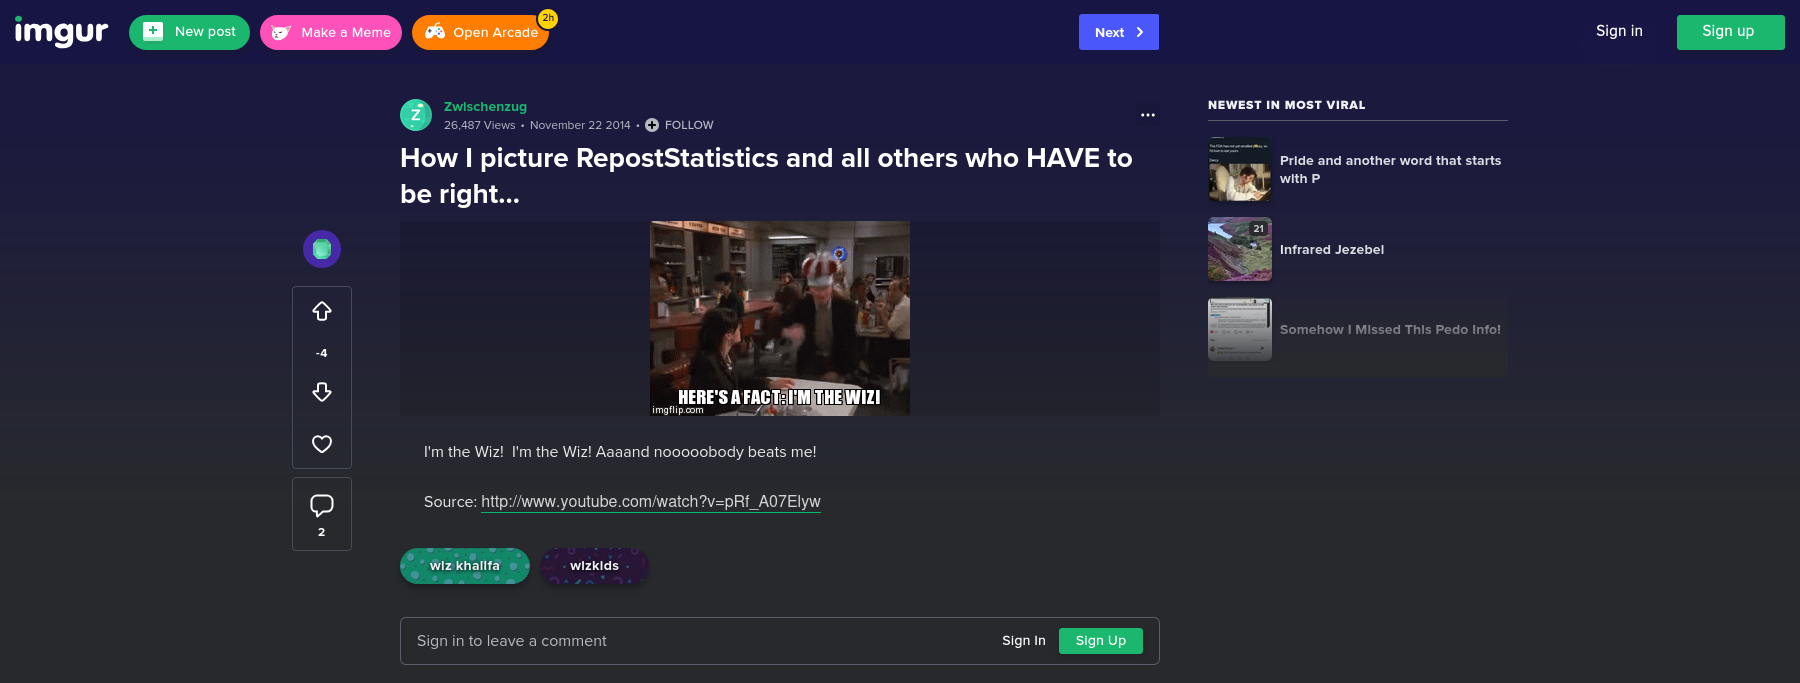The height and width of the screenshot is (683, 1800).
Task: Click the 26,487 Views text
Action: point(480,125)
